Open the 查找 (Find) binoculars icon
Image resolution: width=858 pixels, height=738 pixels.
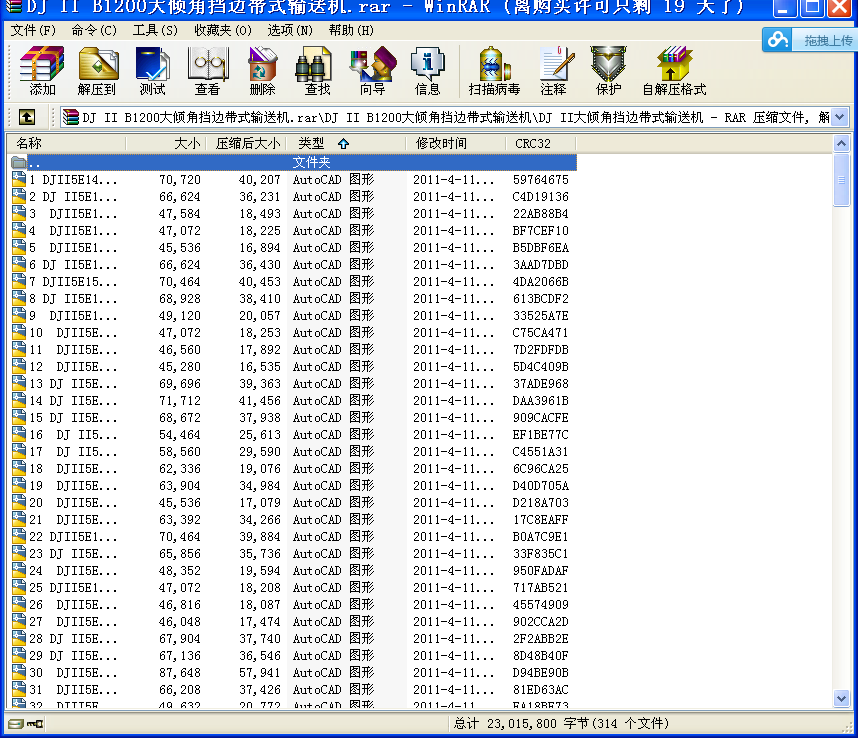(317, 71)
